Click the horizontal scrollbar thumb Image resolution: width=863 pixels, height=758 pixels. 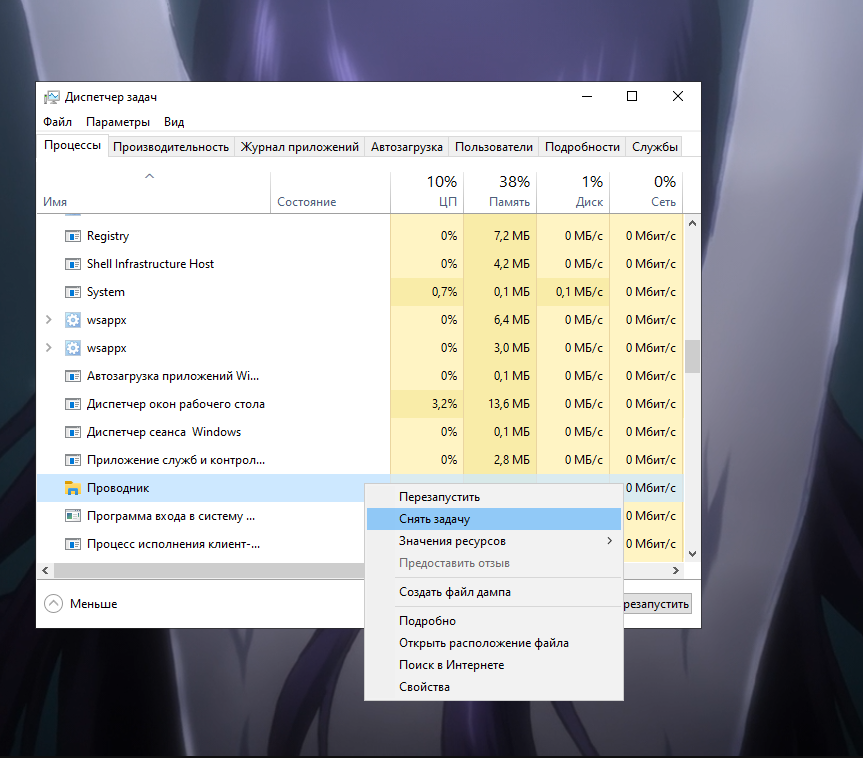209,570
